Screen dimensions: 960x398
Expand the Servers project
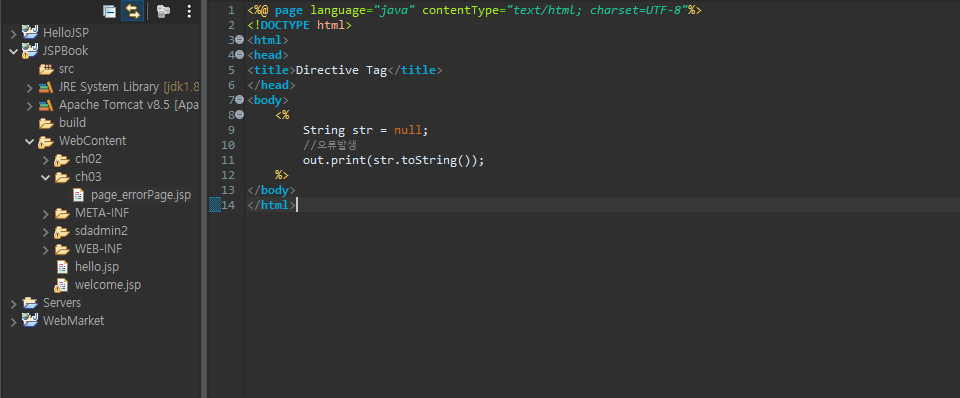click(x=13, y=304)
